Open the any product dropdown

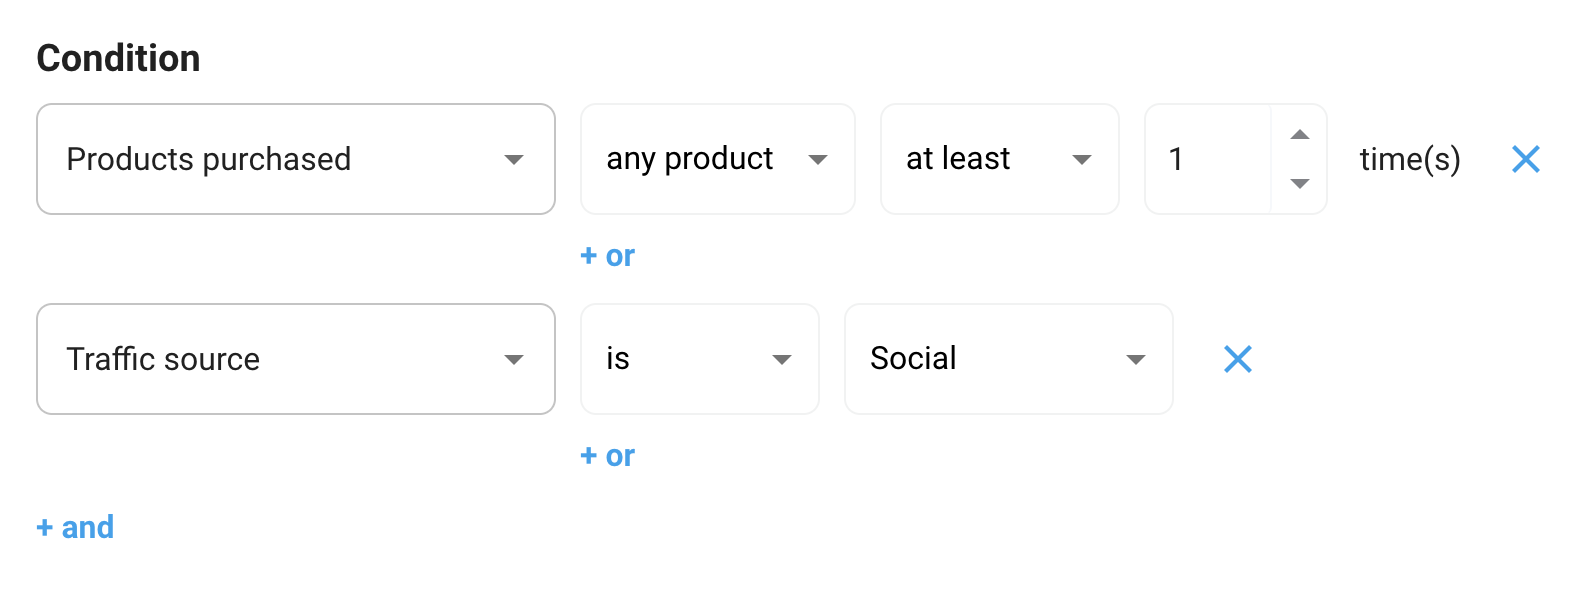[x=700, y=159]
